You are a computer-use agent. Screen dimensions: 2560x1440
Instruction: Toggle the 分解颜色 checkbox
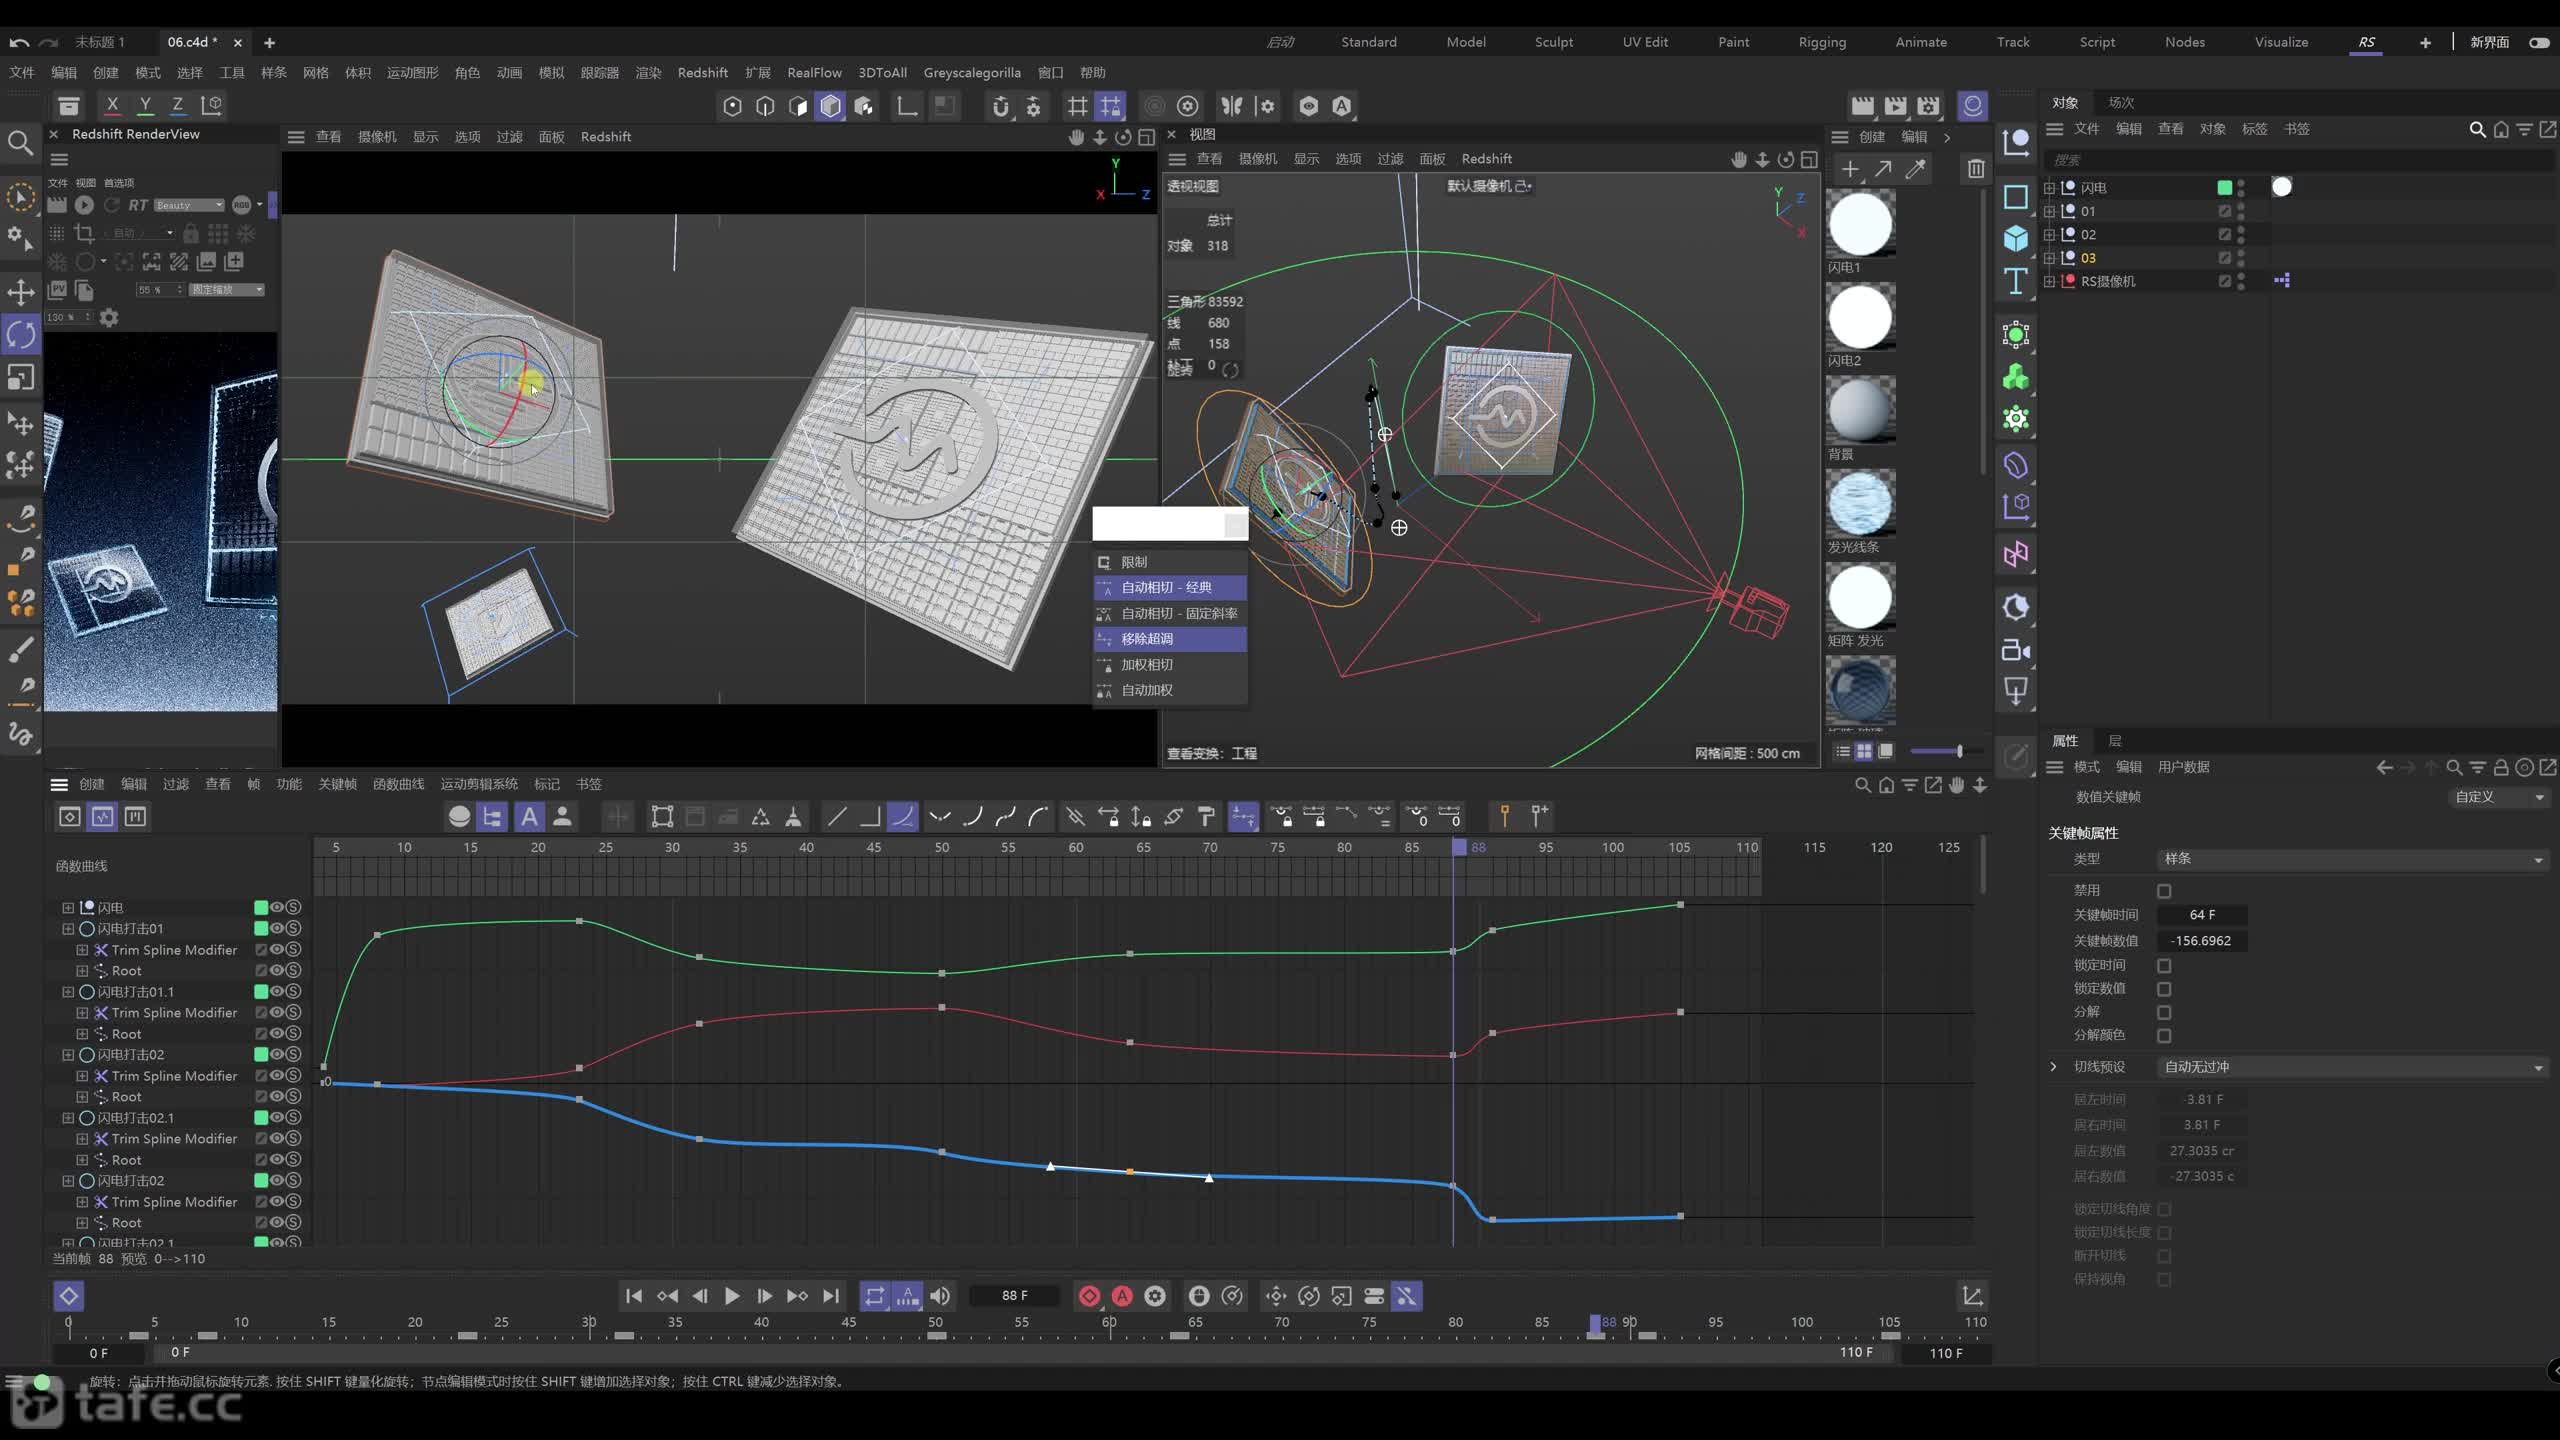pyautogui.click(x=2164, y=1036)
